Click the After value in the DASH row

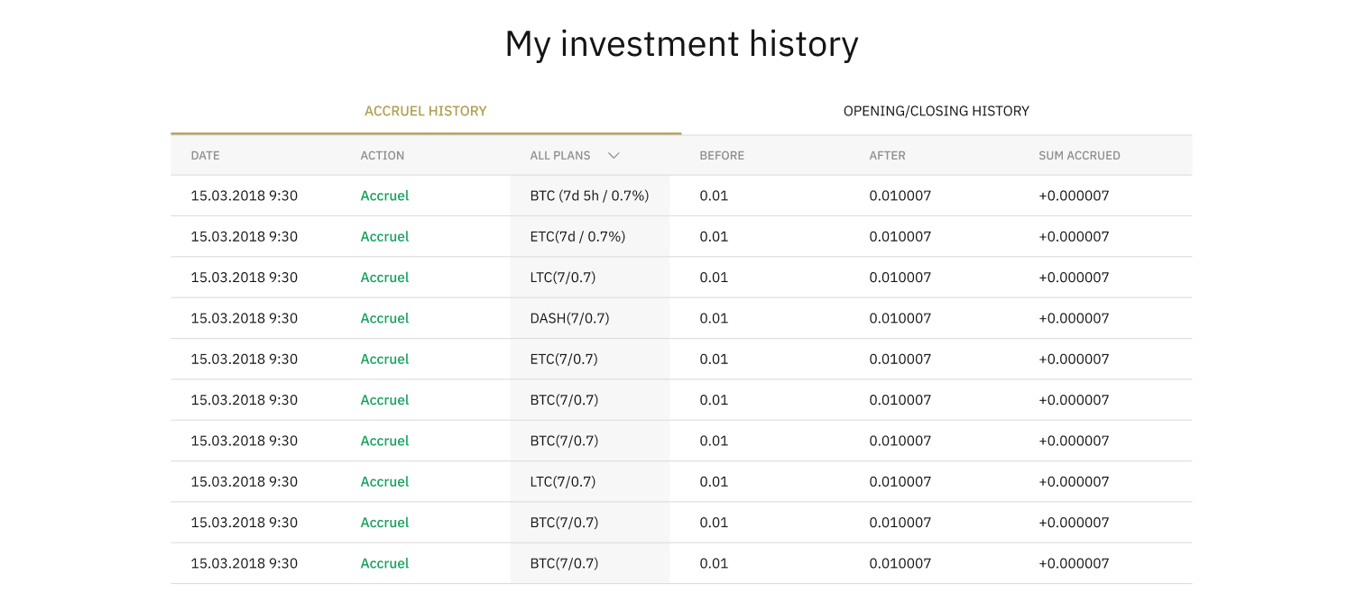coord(899,318)
